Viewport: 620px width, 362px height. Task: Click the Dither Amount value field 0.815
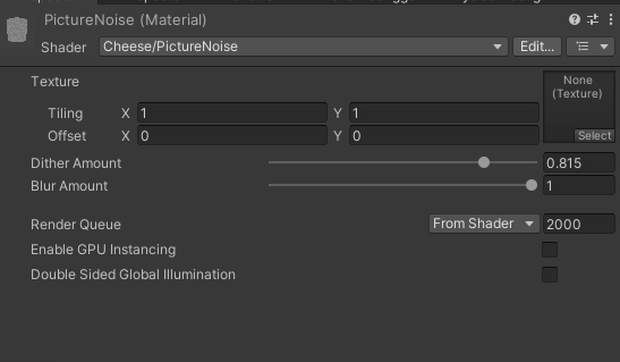click(x=579, y=162)
